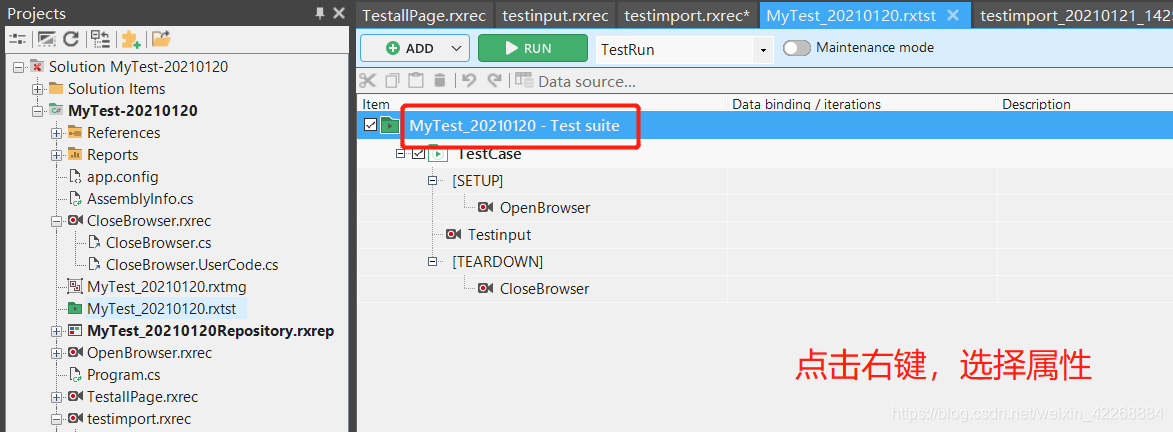This screenshot has height=432, width=1173.
Task: Collapse all nodes in Projects toolbar
Action: coord(99,38)
